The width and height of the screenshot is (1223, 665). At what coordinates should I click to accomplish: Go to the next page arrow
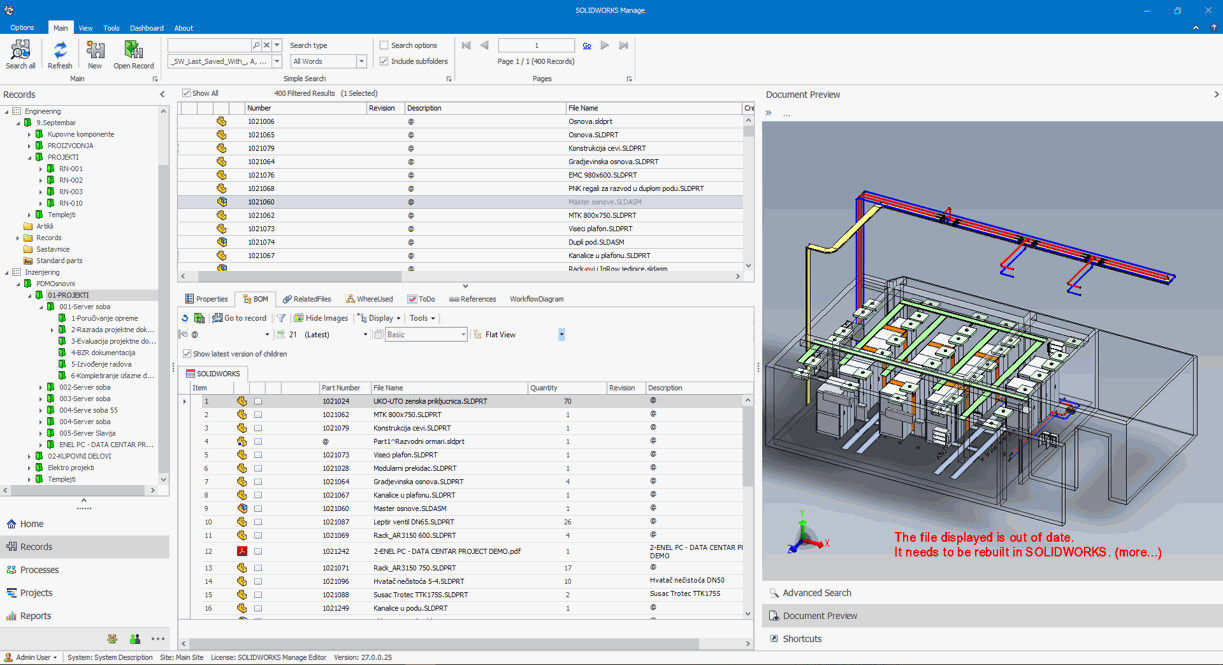(605, 46)
